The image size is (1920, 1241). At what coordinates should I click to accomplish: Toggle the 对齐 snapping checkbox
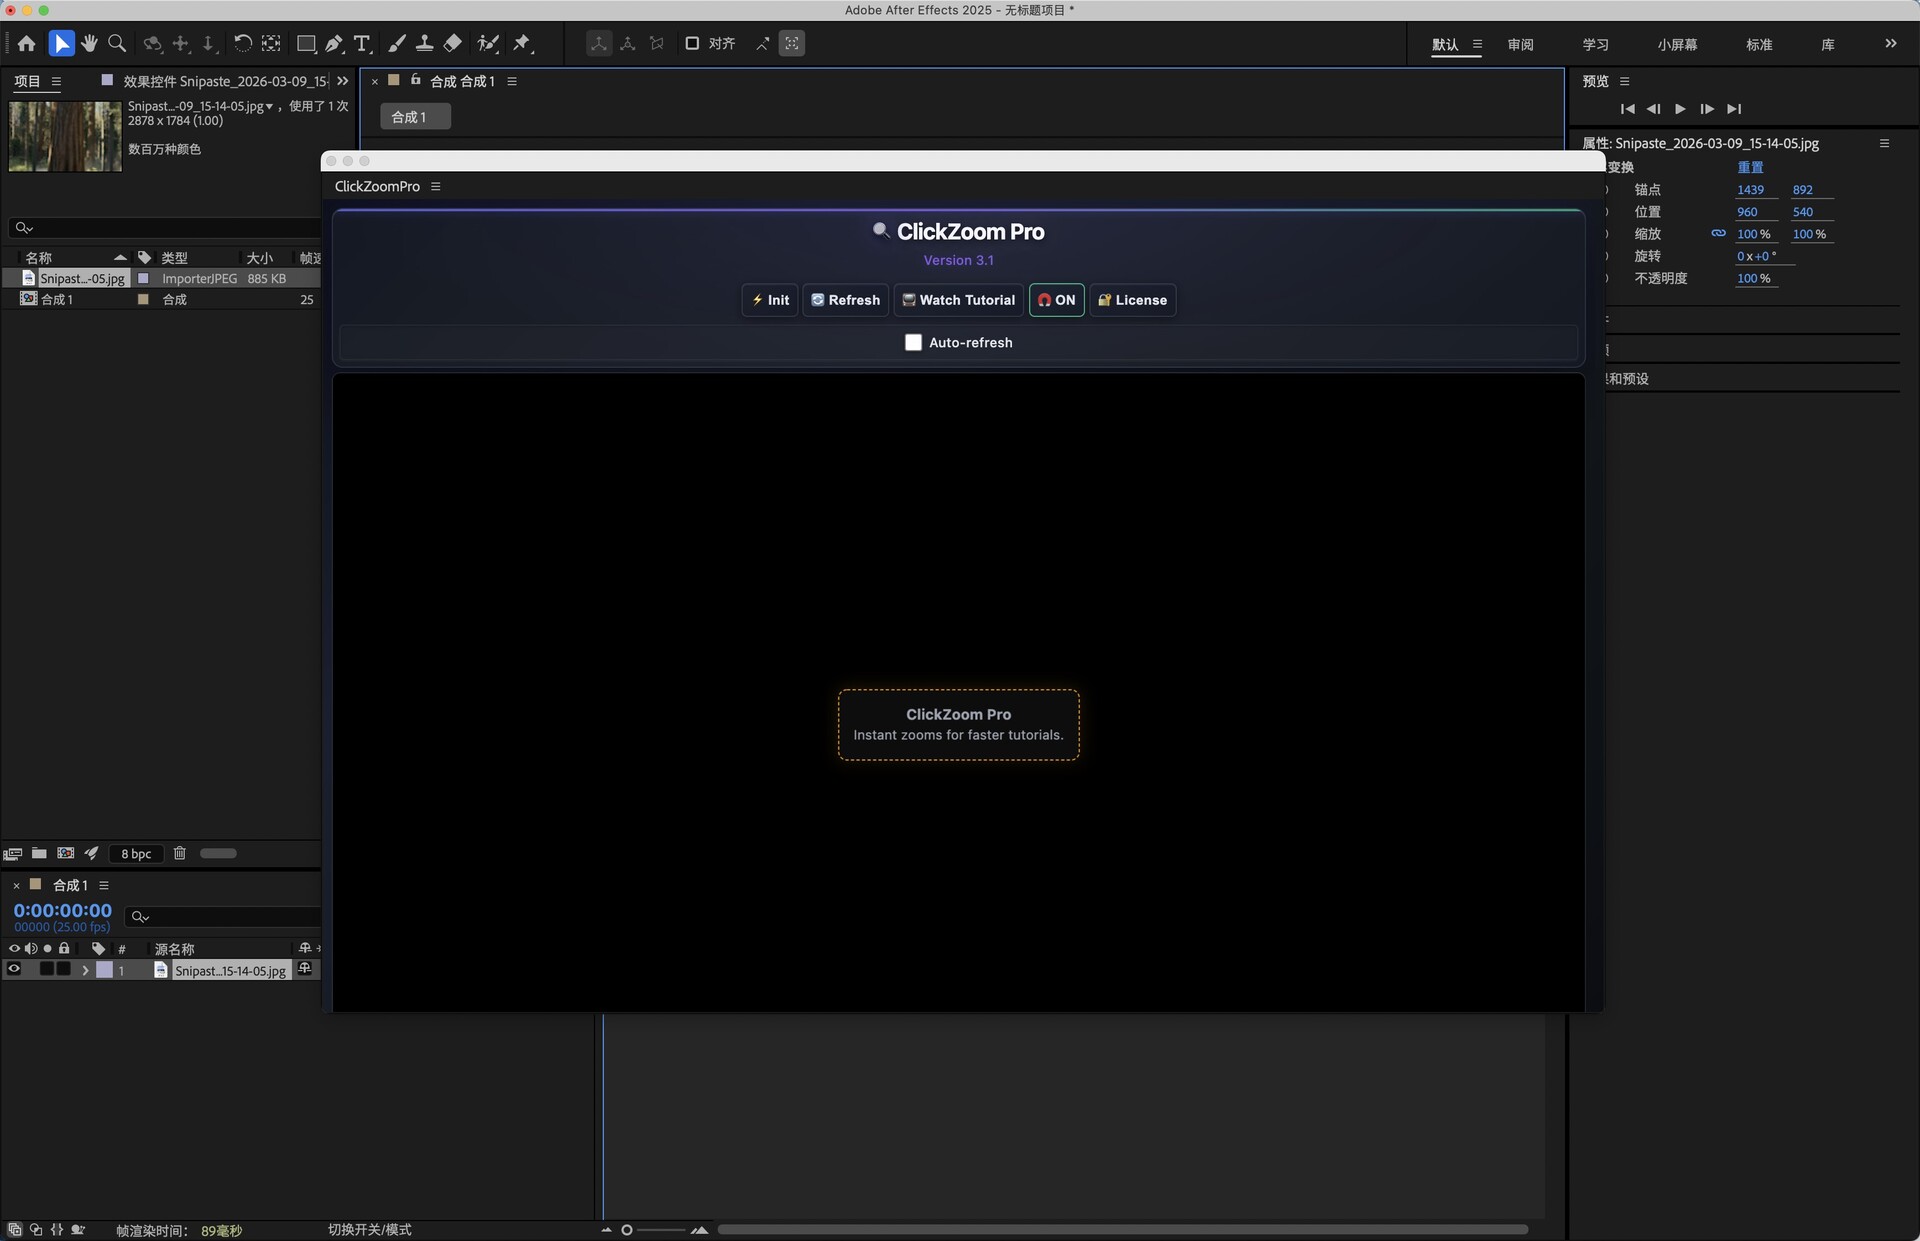pyautogui.click(x=692, y=43)
